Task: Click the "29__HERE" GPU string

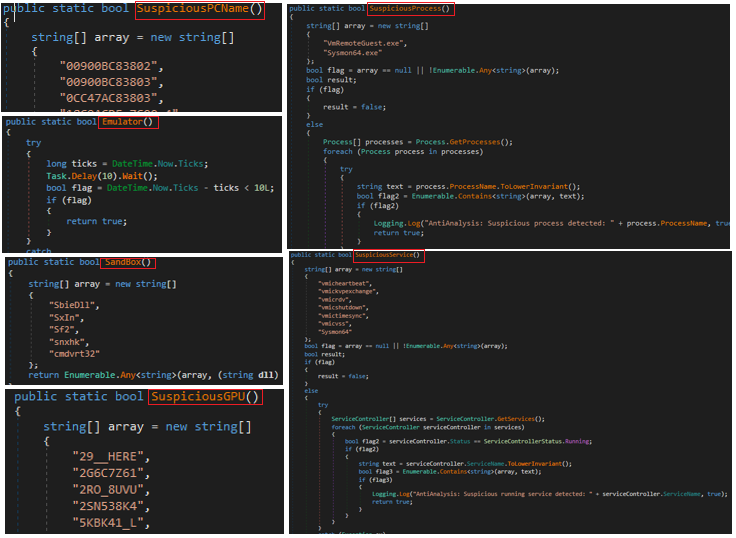Action: point(110,455)
